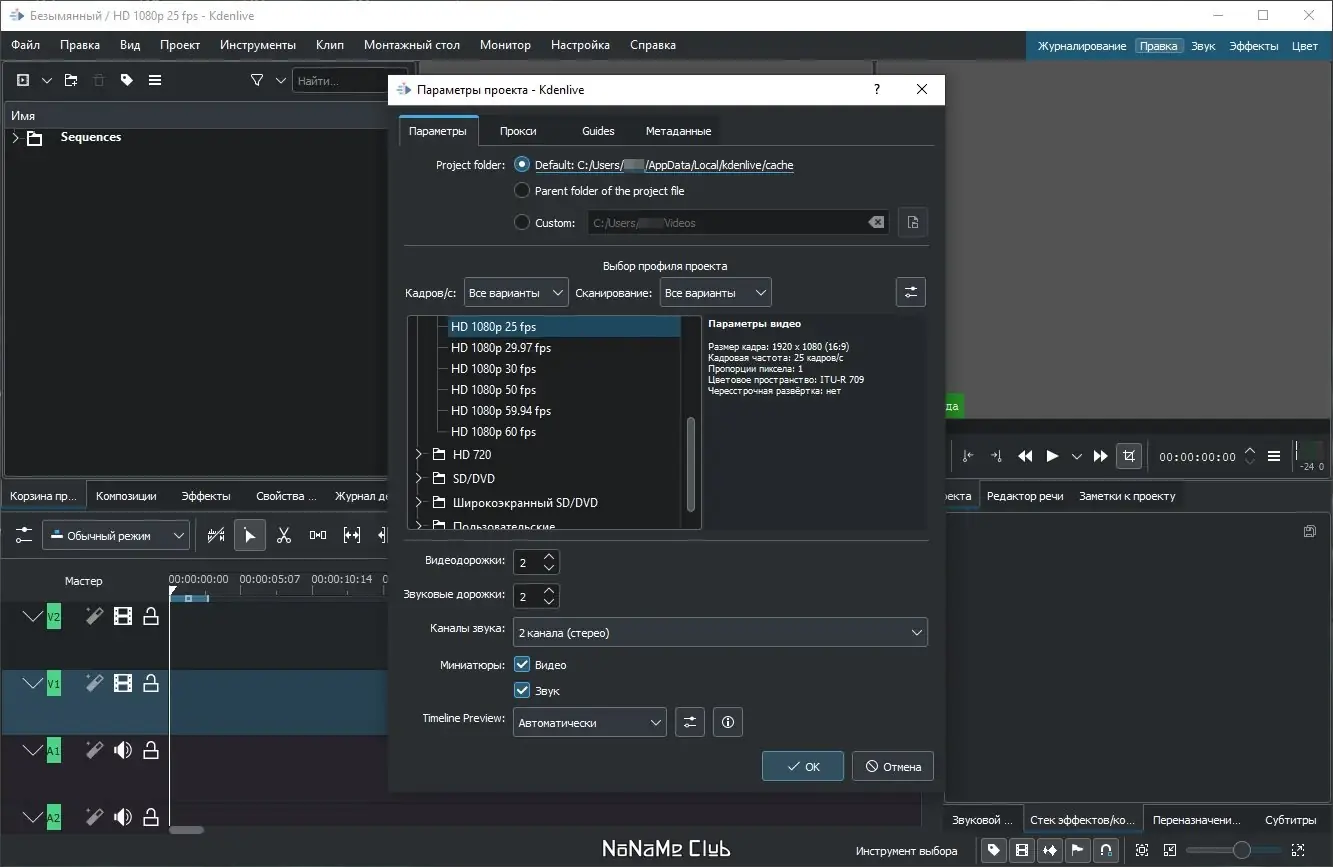
Task: Click the Timeline Preview info icon
Action: [x=727, y=722]
